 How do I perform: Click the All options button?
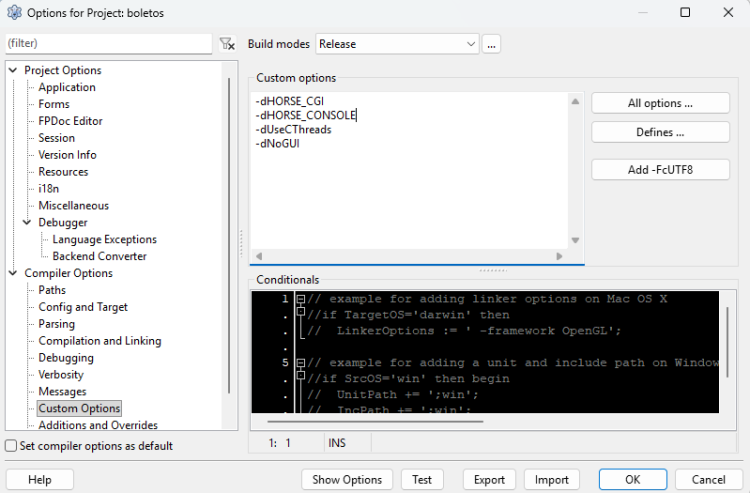click(x=660, y=103)
